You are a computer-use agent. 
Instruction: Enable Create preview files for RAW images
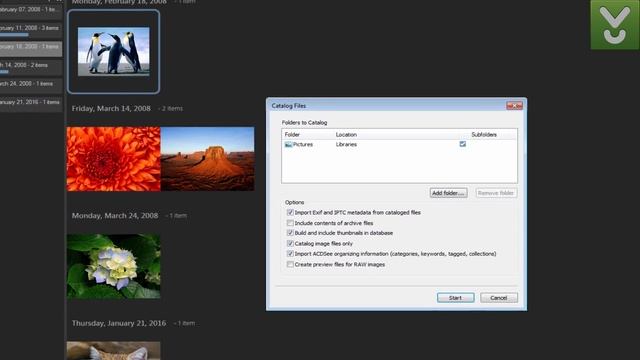point(290,264)
